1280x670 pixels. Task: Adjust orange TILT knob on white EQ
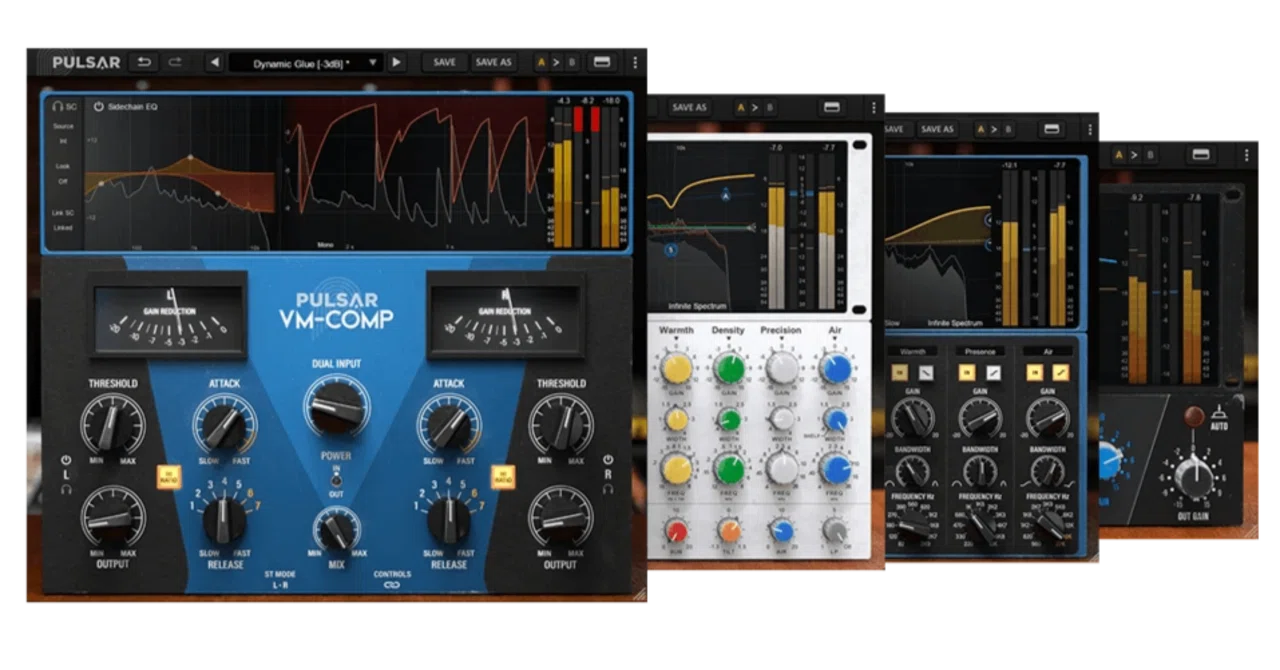[729, 530]
